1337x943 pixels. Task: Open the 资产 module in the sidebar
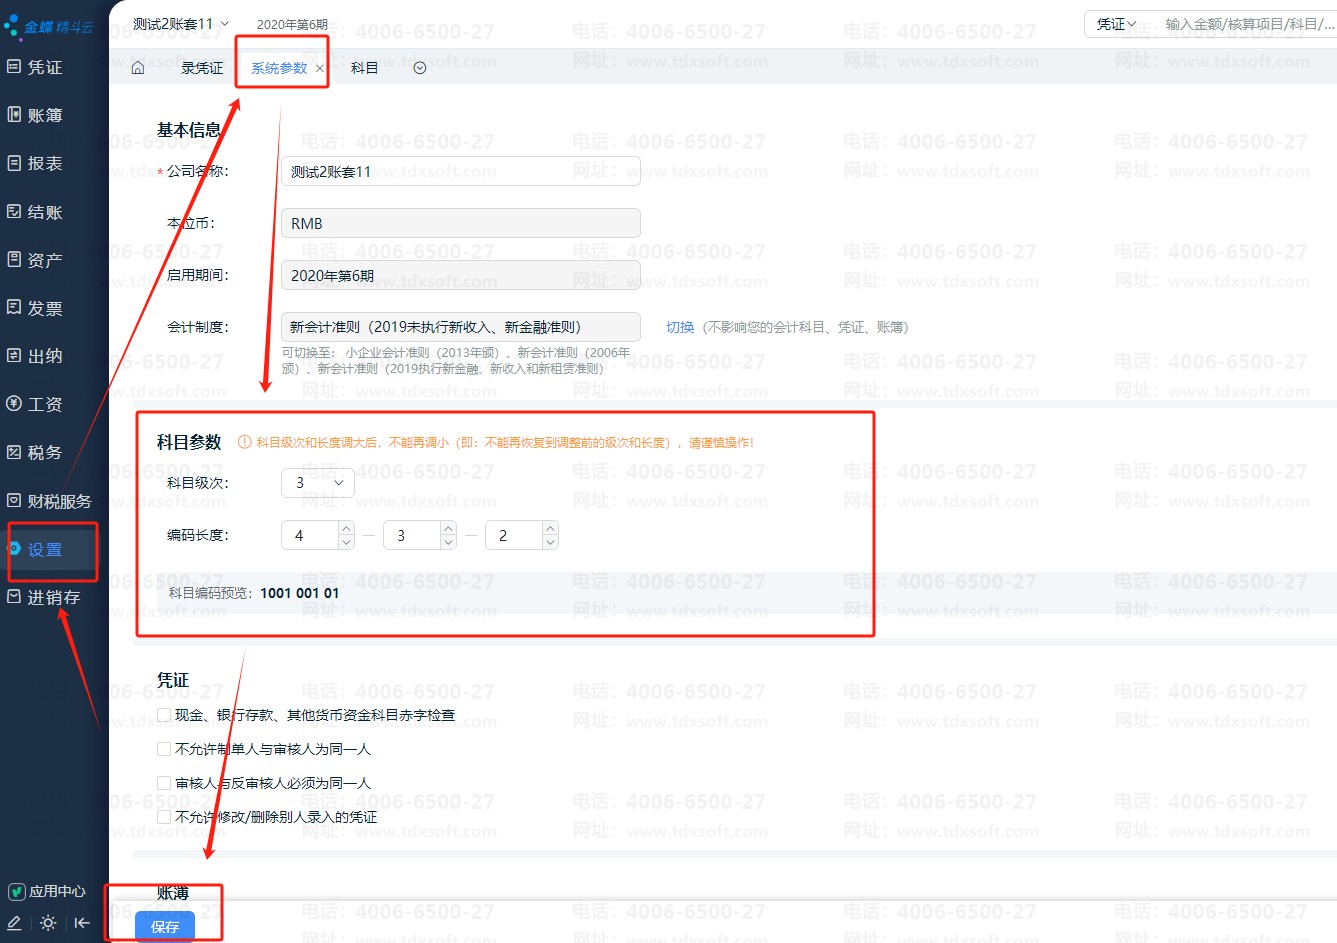click(x=36, y=260)
